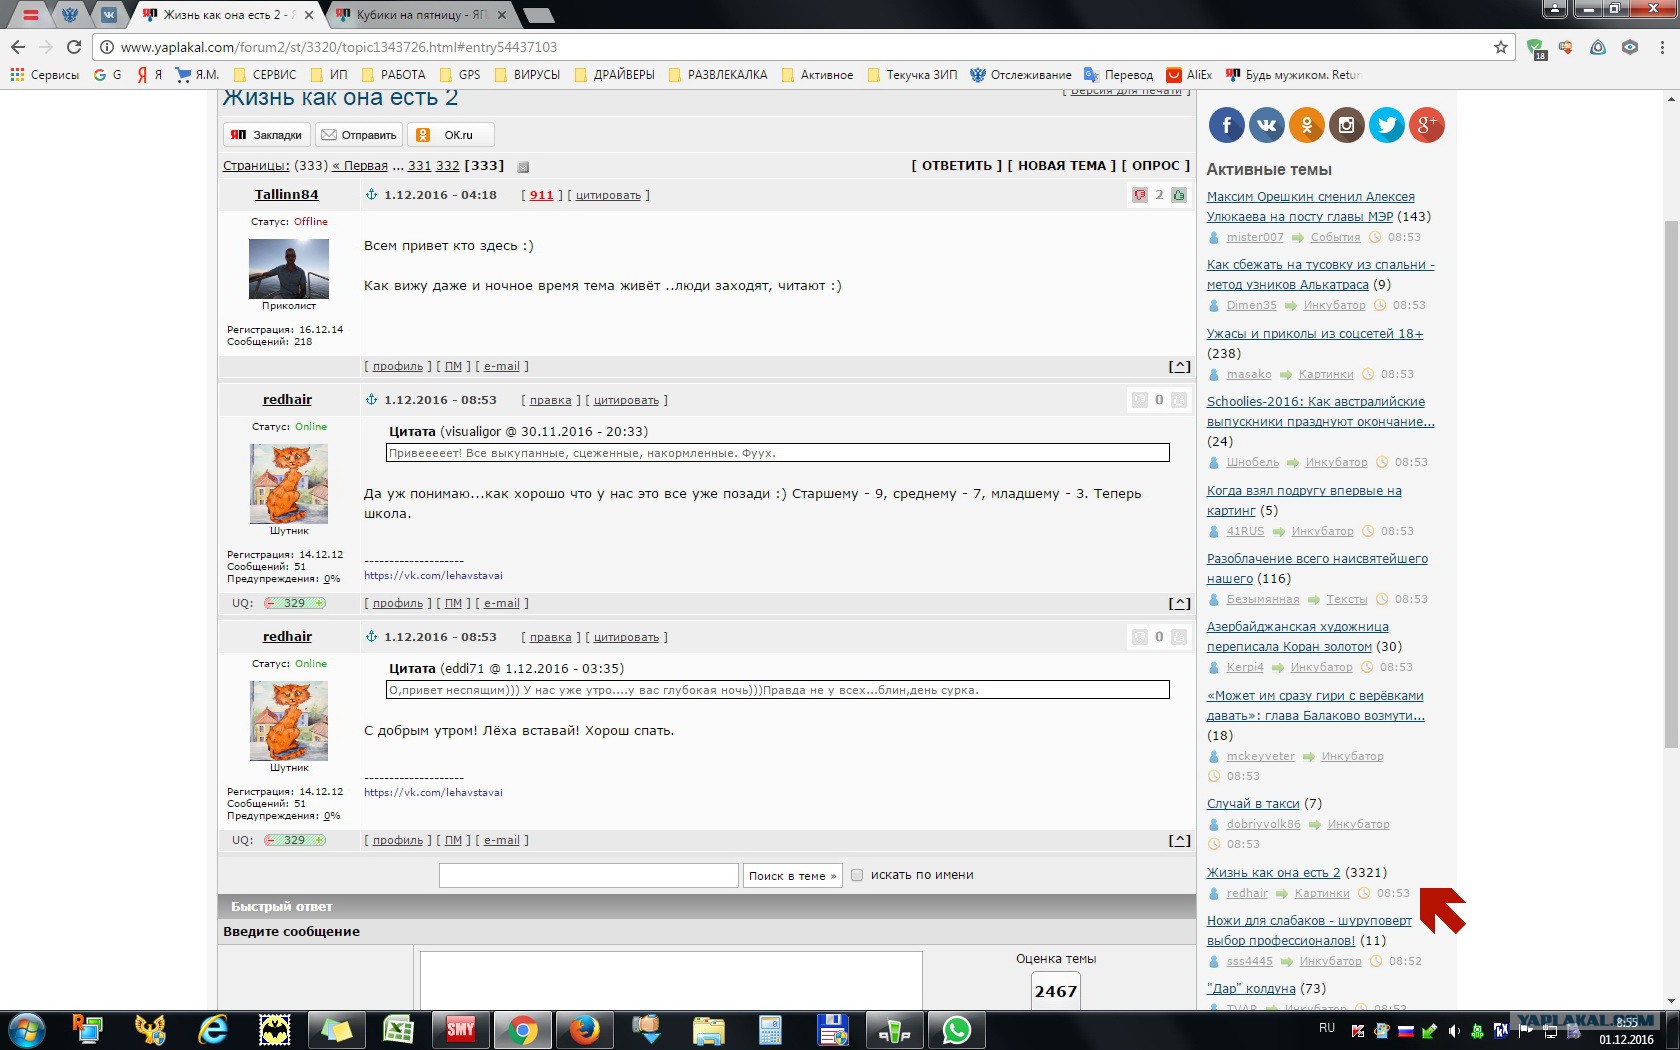The image size is (1680, 1050).
Task: Click the topic search input field
Action: click(x=589, y=876)
